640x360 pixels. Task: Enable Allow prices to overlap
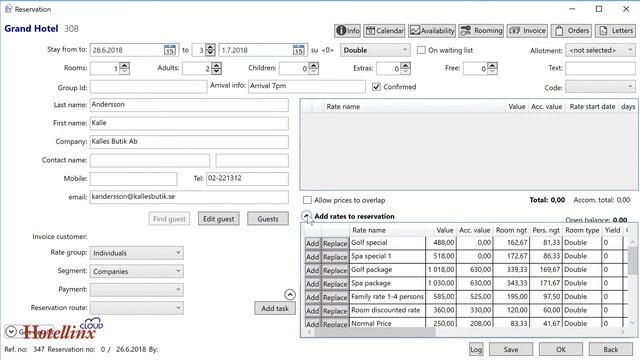click(x=307, y=200)
